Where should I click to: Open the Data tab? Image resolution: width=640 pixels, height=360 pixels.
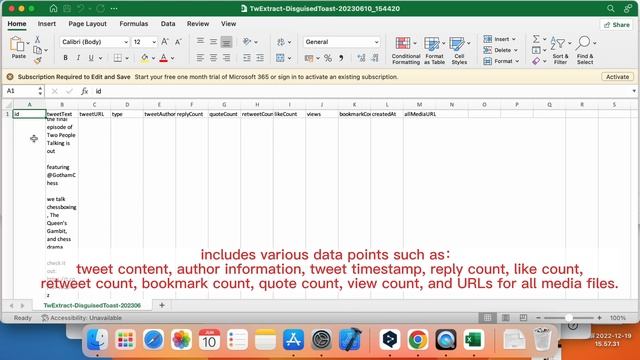pyautogui.click(x=168, y=24)
